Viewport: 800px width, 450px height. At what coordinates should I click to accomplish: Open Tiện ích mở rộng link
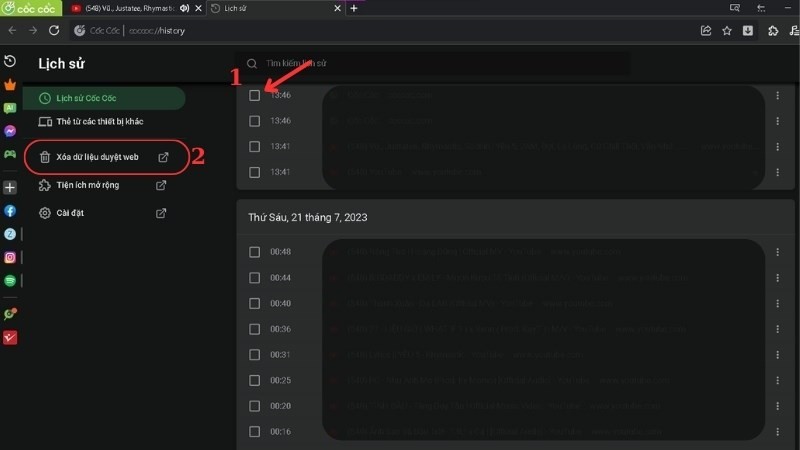pyautogui.click(x=104, y=185)
